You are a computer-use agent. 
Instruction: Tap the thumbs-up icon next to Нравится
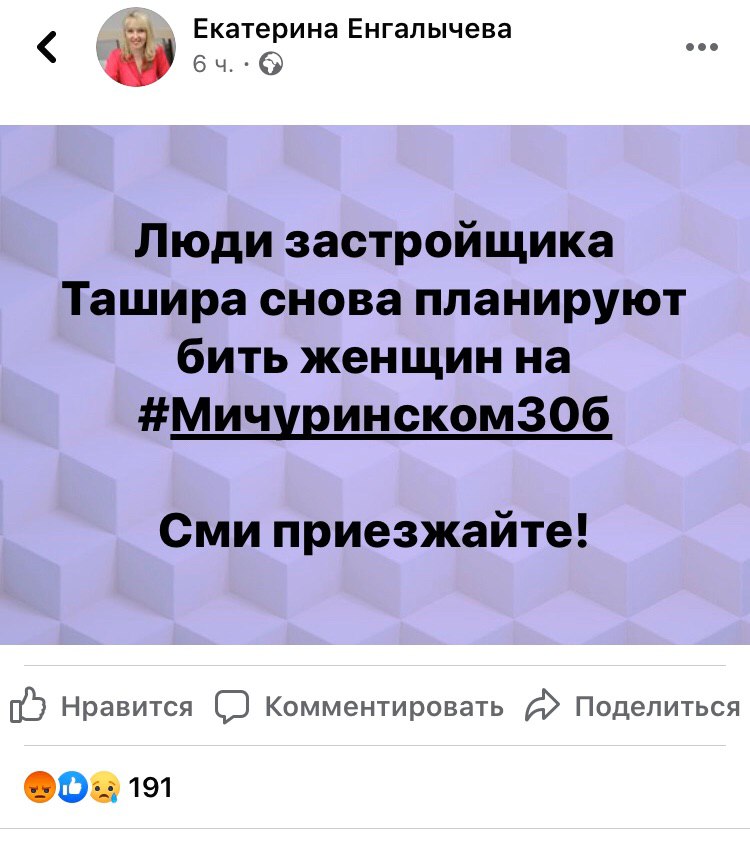tap(28, 705)
